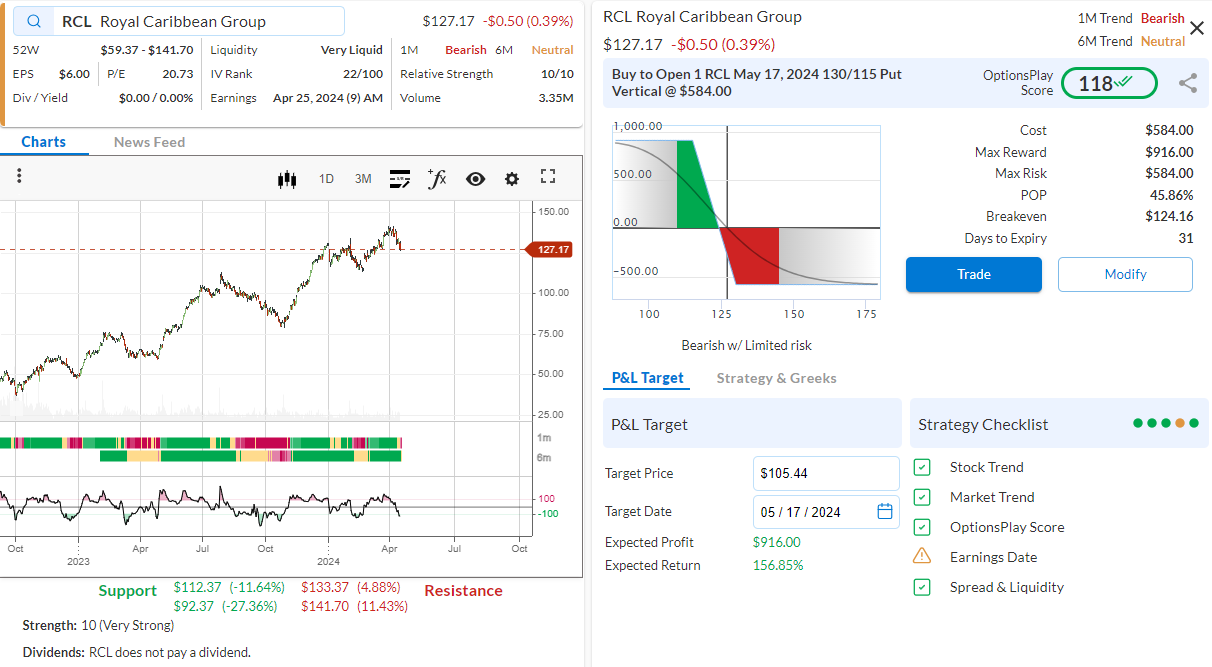Close the trade idea panel

click(x=1197, y=28)
